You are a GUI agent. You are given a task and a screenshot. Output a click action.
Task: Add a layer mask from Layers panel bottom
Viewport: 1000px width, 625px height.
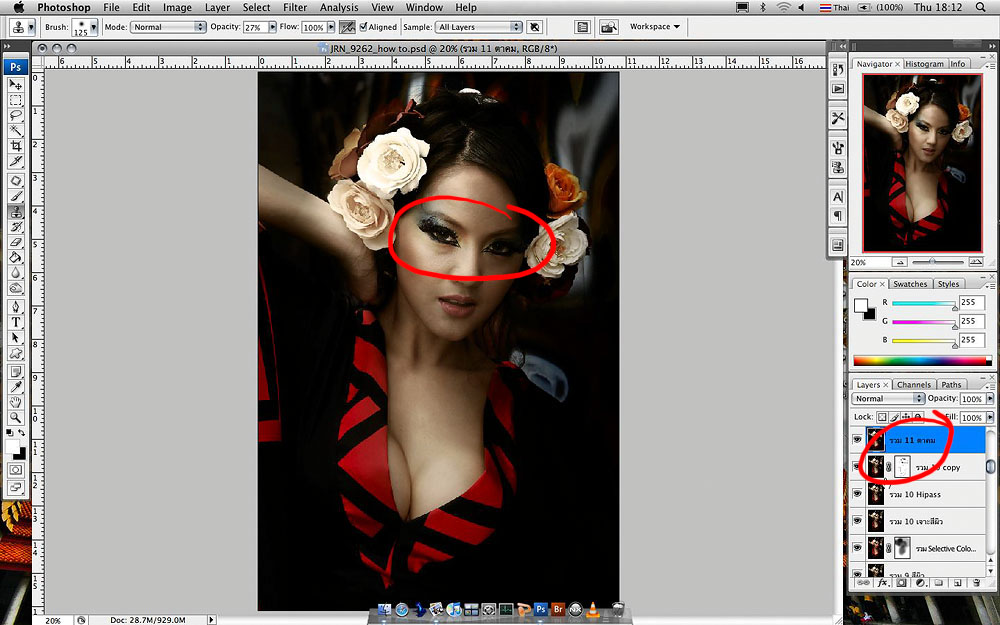pos(902,583)
